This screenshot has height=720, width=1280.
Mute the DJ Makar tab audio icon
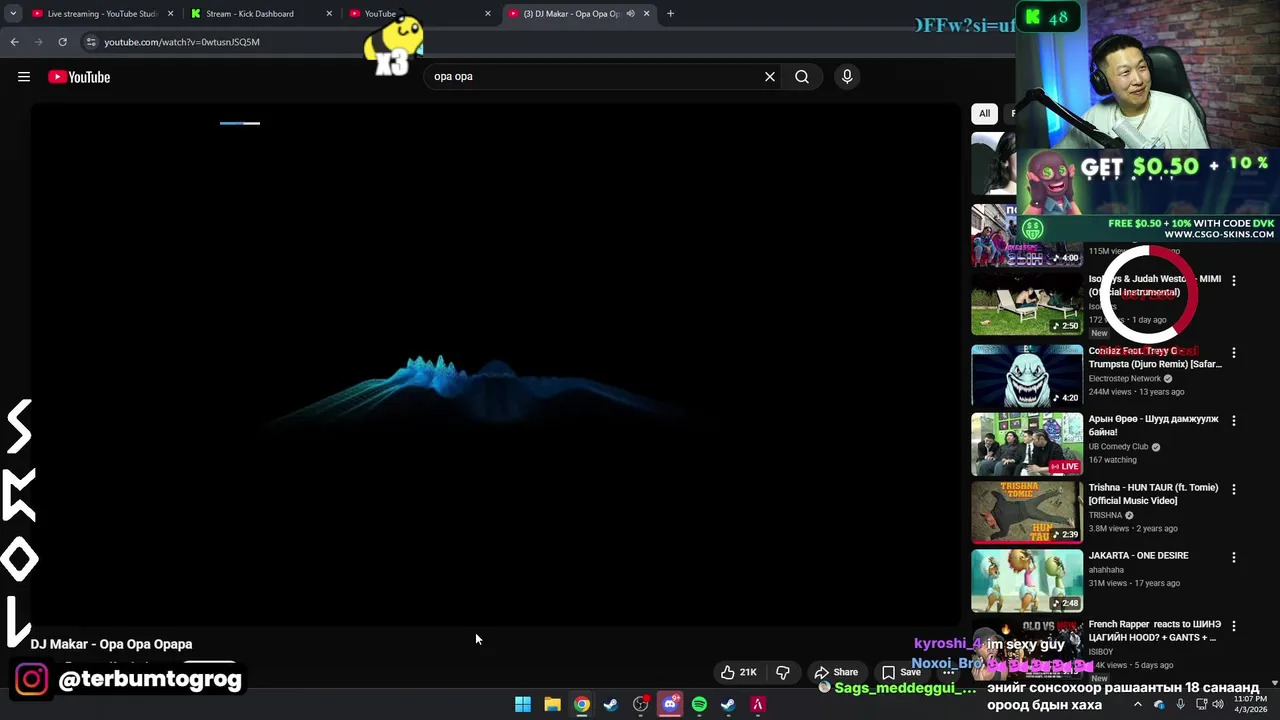coord(630,14)
